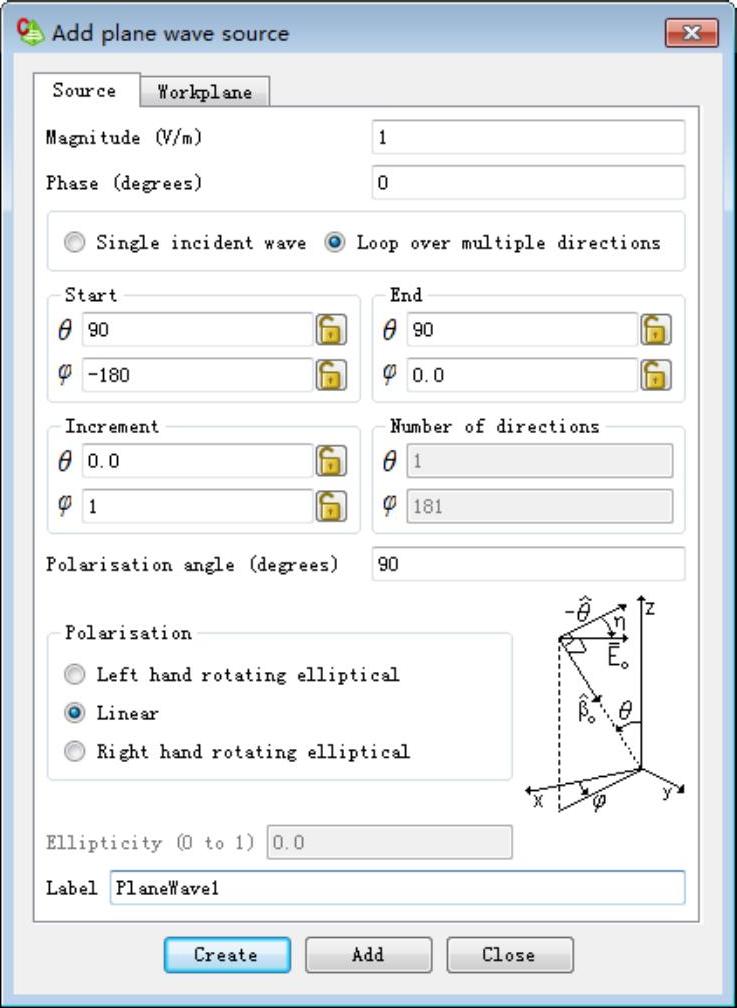
Task: Click the Close button at bottom
Action: pyautogui.click(x=509, y=954)
